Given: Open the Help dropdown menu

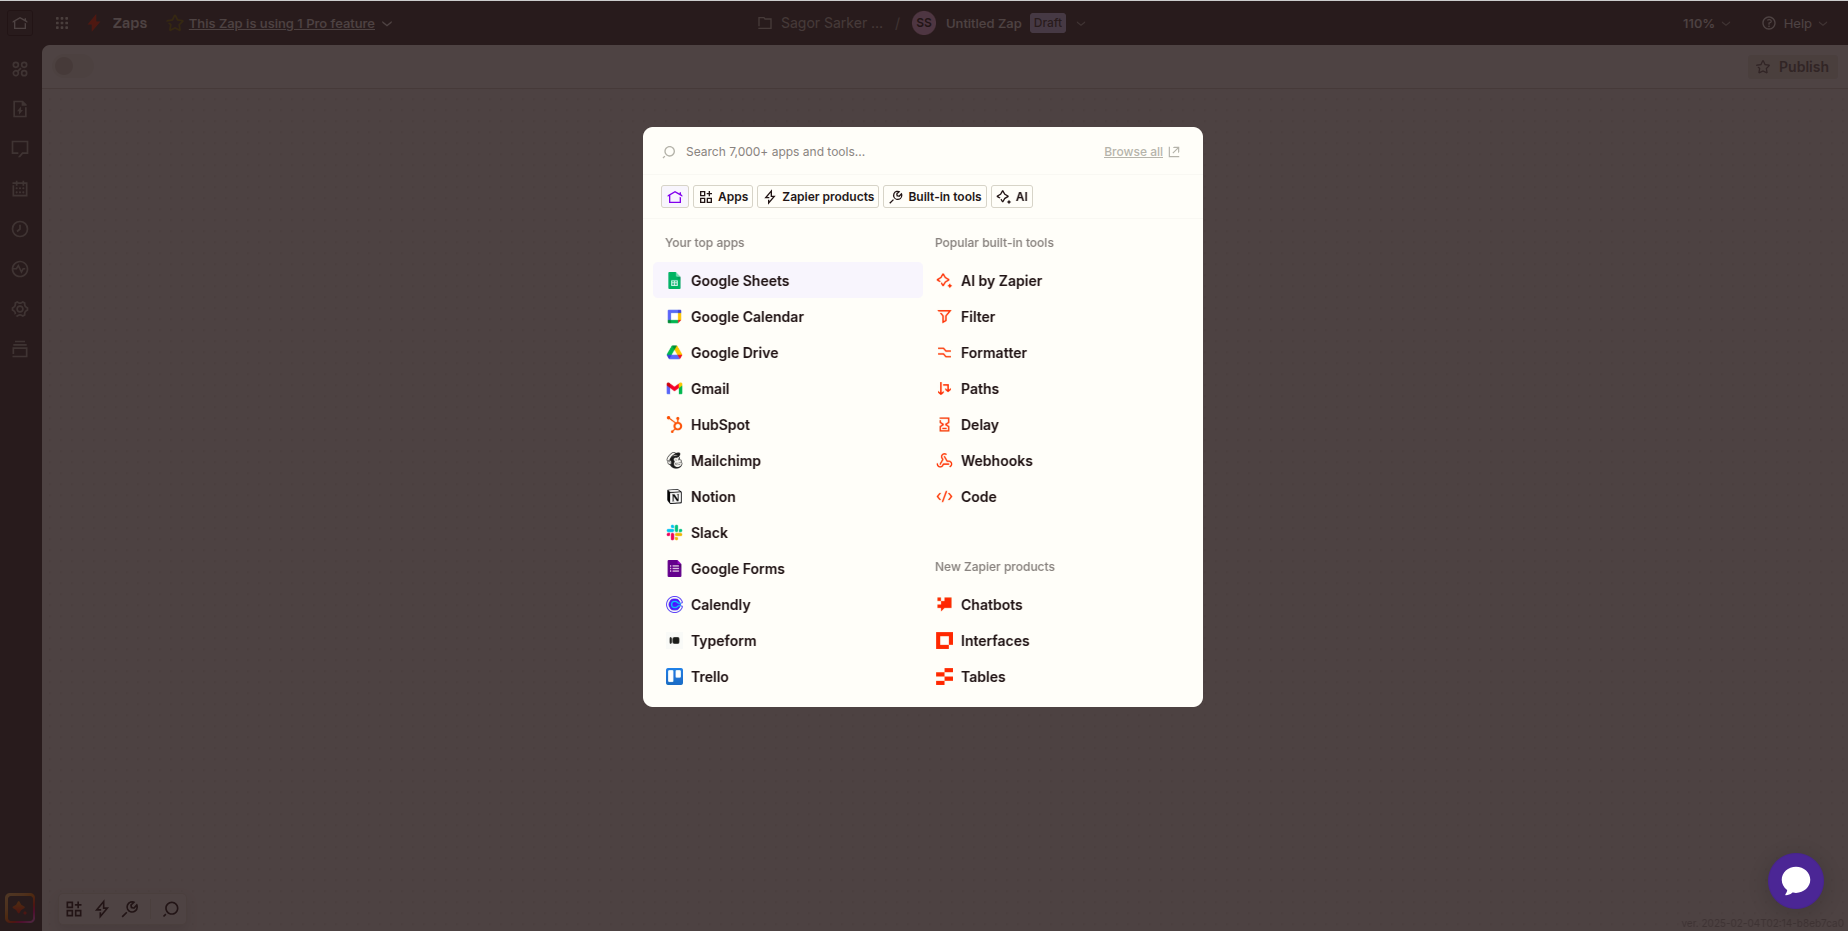Looking at the screenshot, I should pyautogui.click(x=1795, y=23).
